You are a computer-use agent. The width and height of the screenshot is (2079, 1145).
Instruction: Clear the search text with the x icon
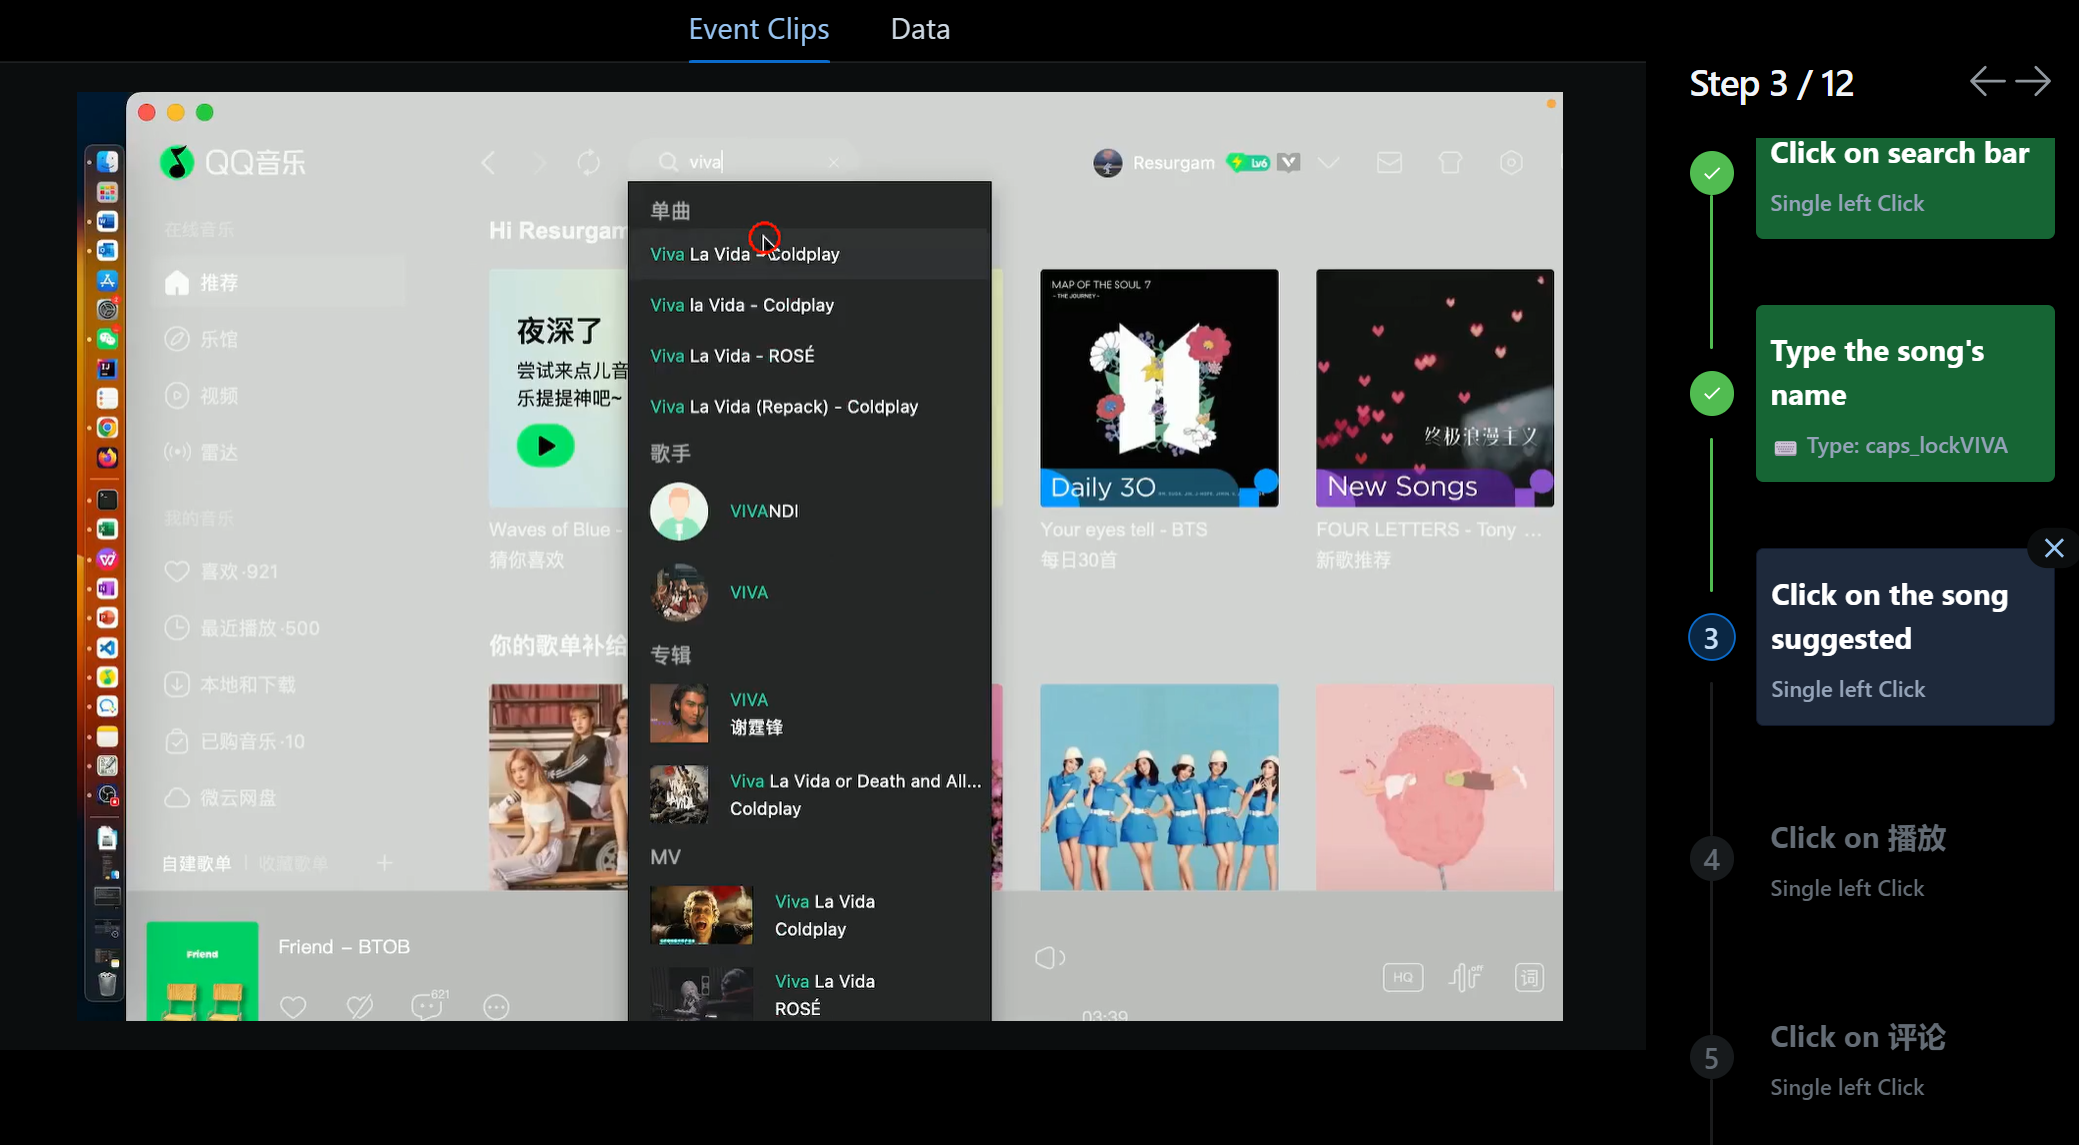[833, 162]
